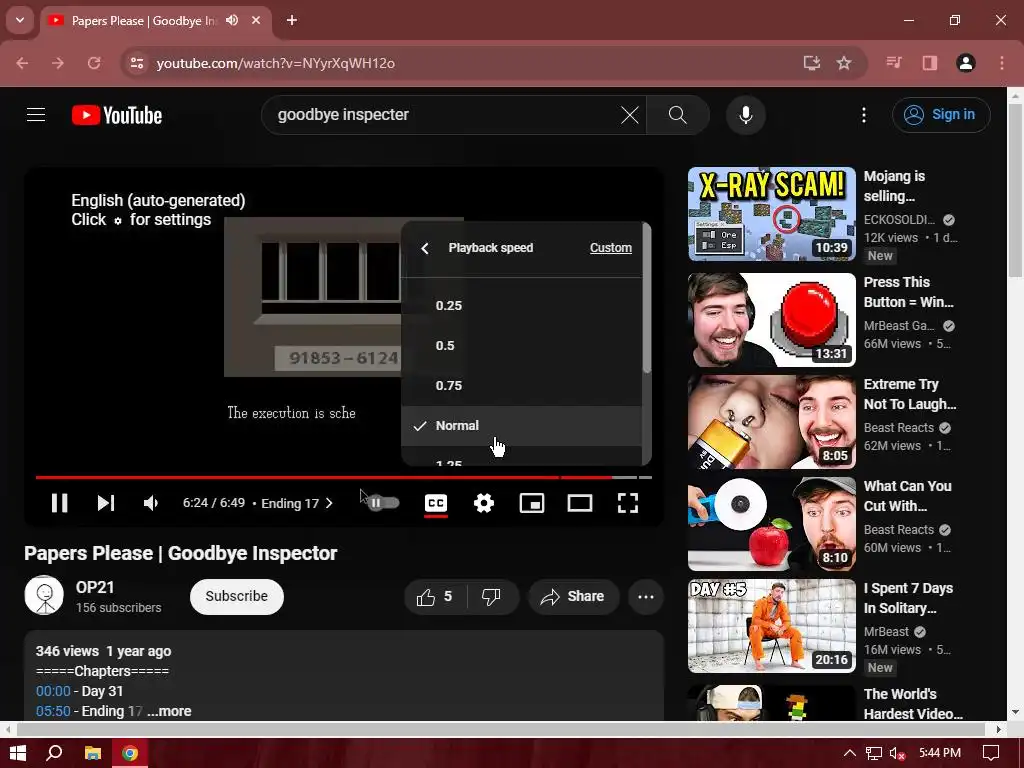The height and width of the screenshot is (768, 1024).
Task: Open media controls in Chrome toolbar
Action: point(894,63)
